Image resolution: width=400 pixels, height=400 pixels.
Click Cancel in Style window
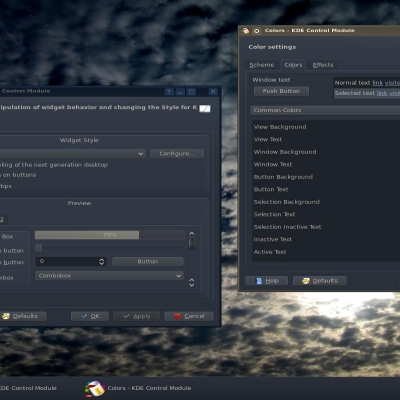tap(189, 316)
